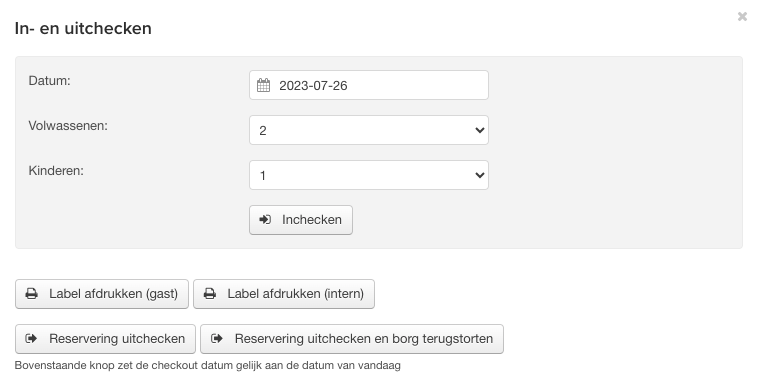Image resolution: width=760 pixels, height=375 pixels.
Task: Print the guest label (gast)
Action: [102, 294]
